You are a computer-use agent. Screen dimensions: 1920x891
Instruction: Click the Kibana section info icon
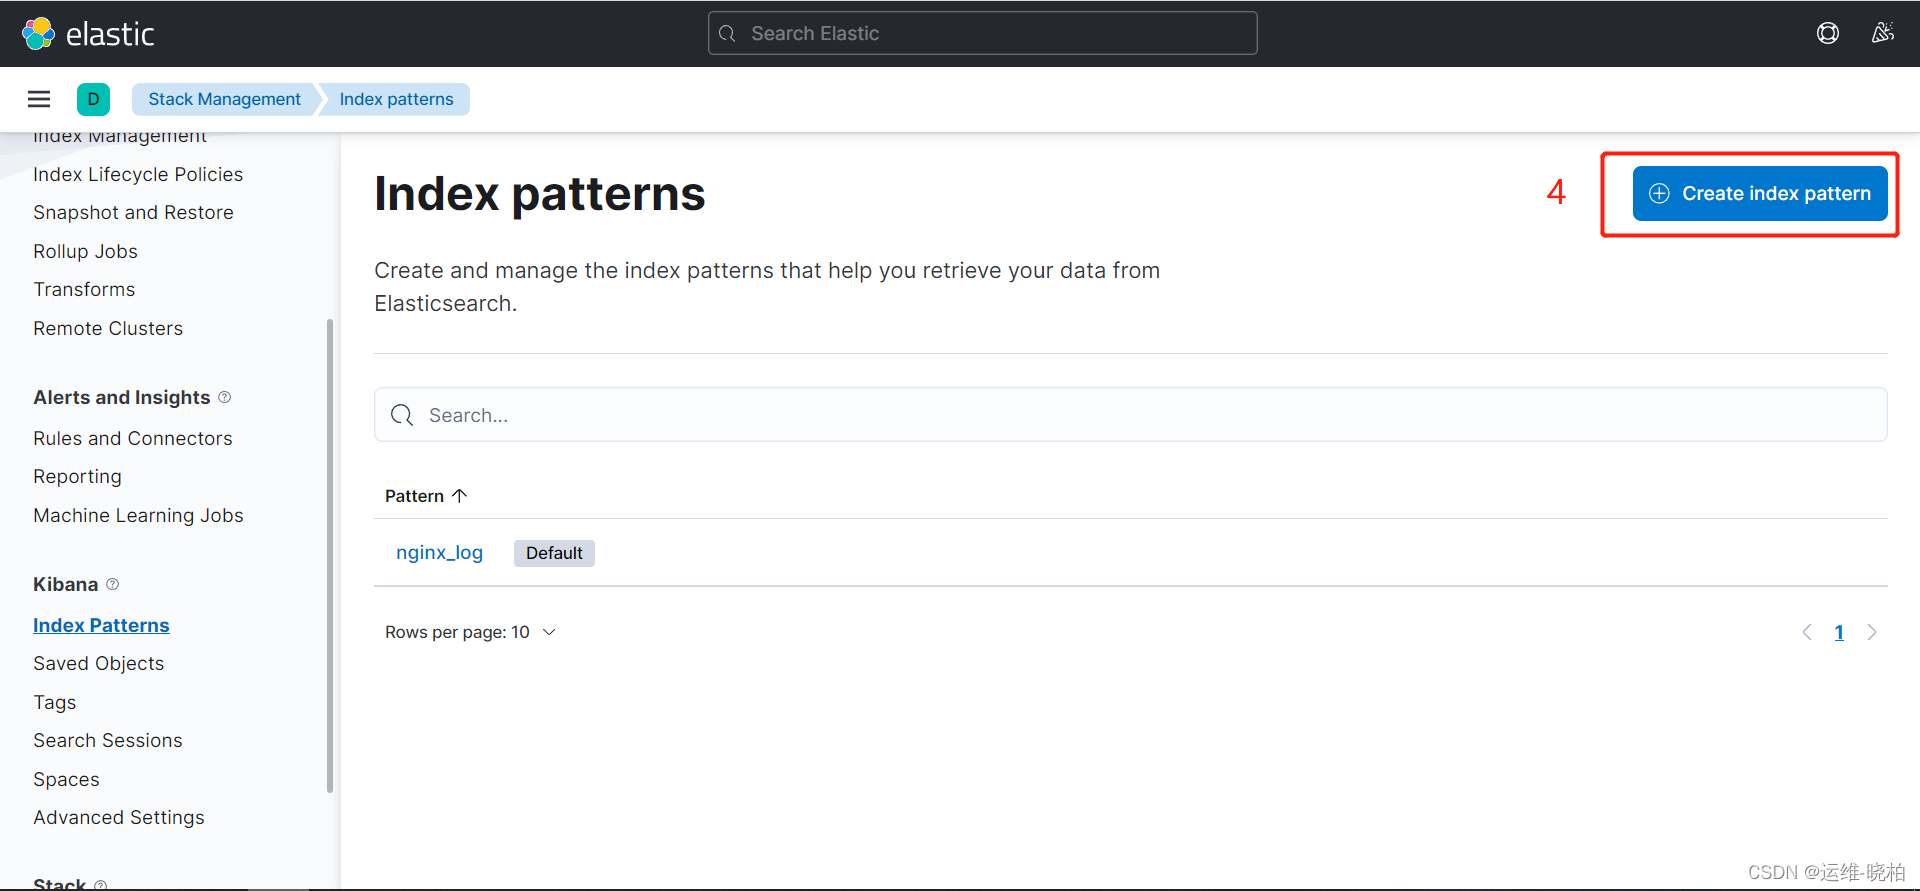tap(113, 584)
